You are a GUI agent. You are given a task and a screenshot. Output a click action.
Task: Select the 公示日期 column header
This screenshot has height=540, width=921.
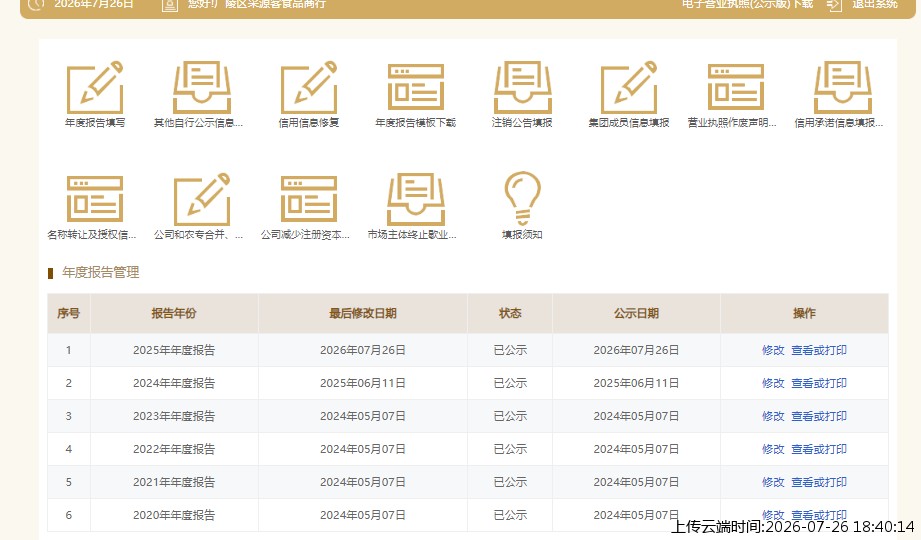pos(636,313)
